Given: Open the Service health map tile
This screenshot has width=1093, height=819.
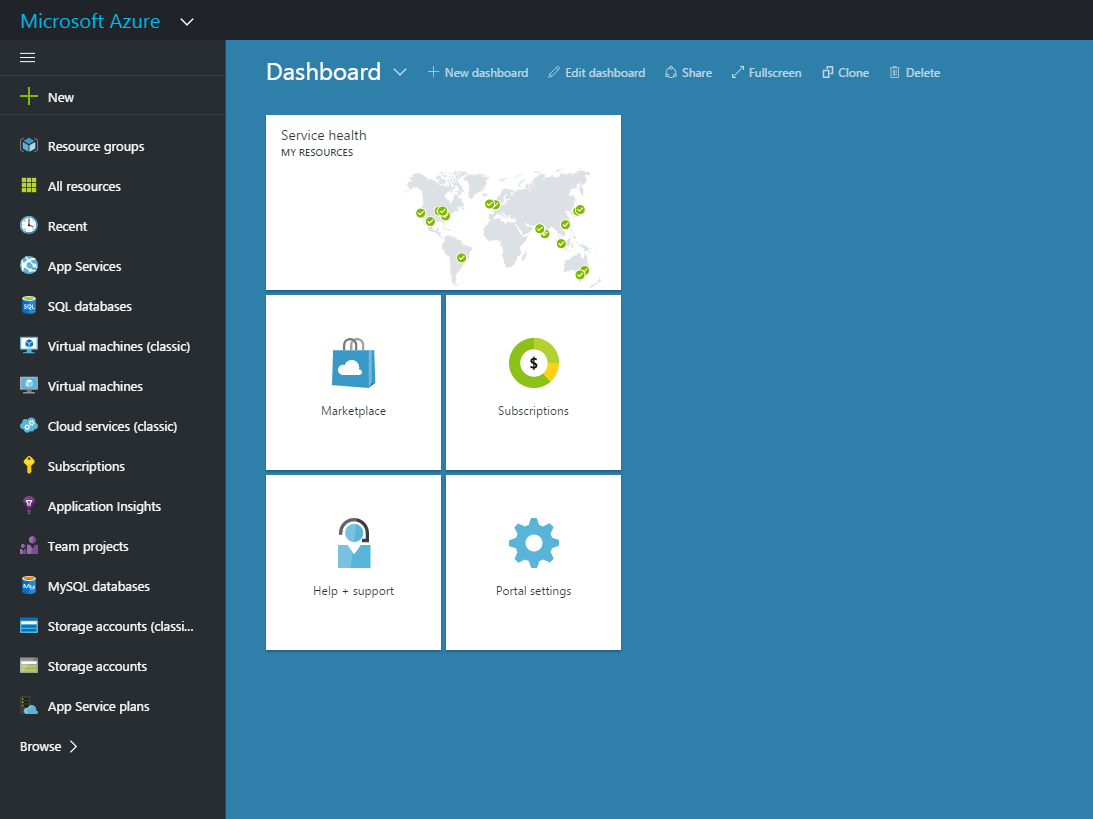Looking at the screenshot, I should point(443,202).
